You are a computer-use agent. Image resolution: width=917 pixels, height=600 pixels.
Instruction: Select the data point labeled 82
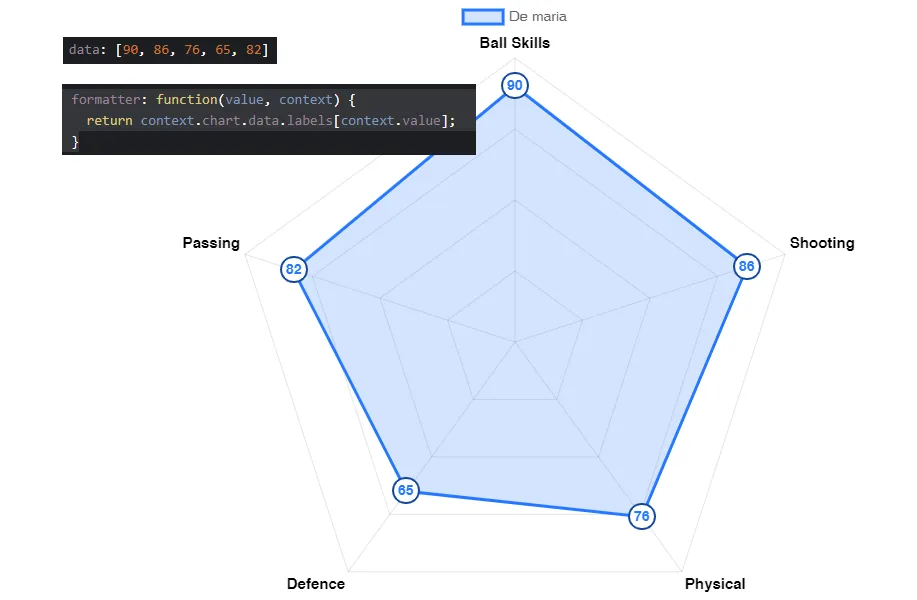(x=293, y=269)
